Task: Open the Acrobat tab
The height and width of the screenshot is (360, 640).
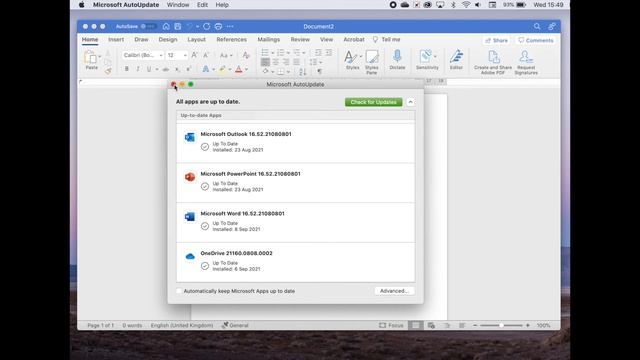Action: pyautogui.click(x=354, y=40)
